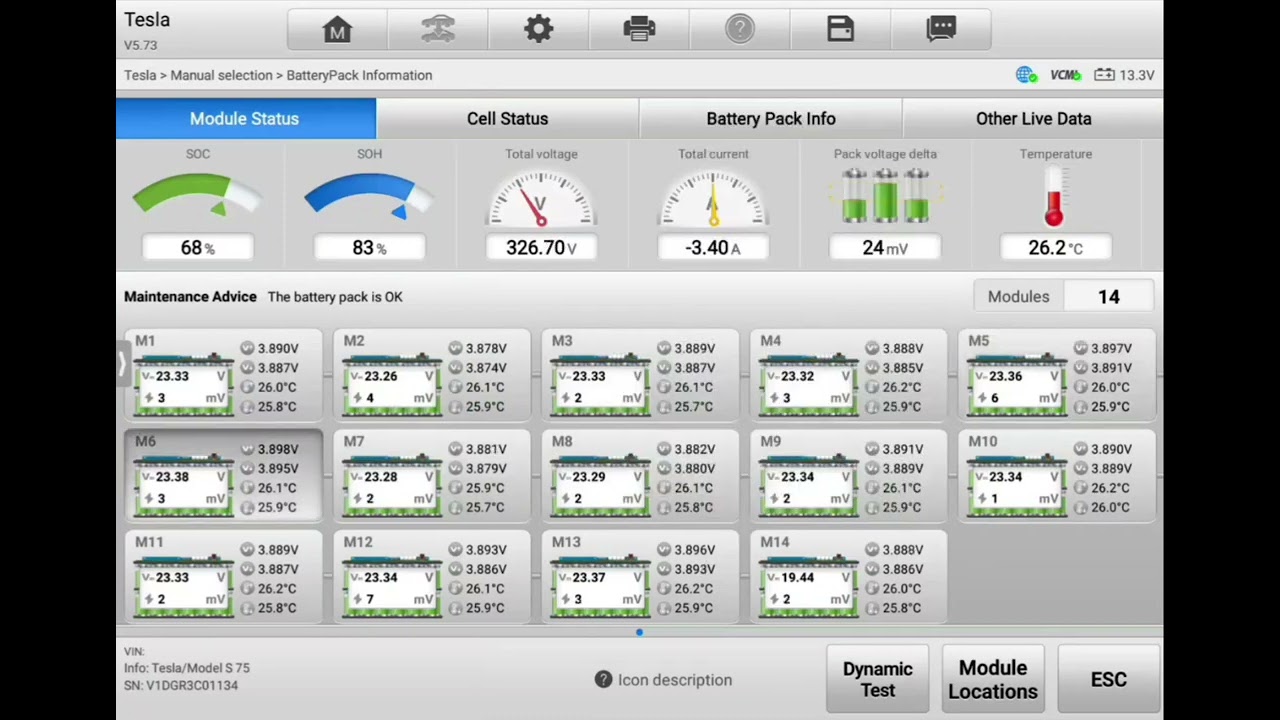Tap the Total current dial gauge

[713, 198]
